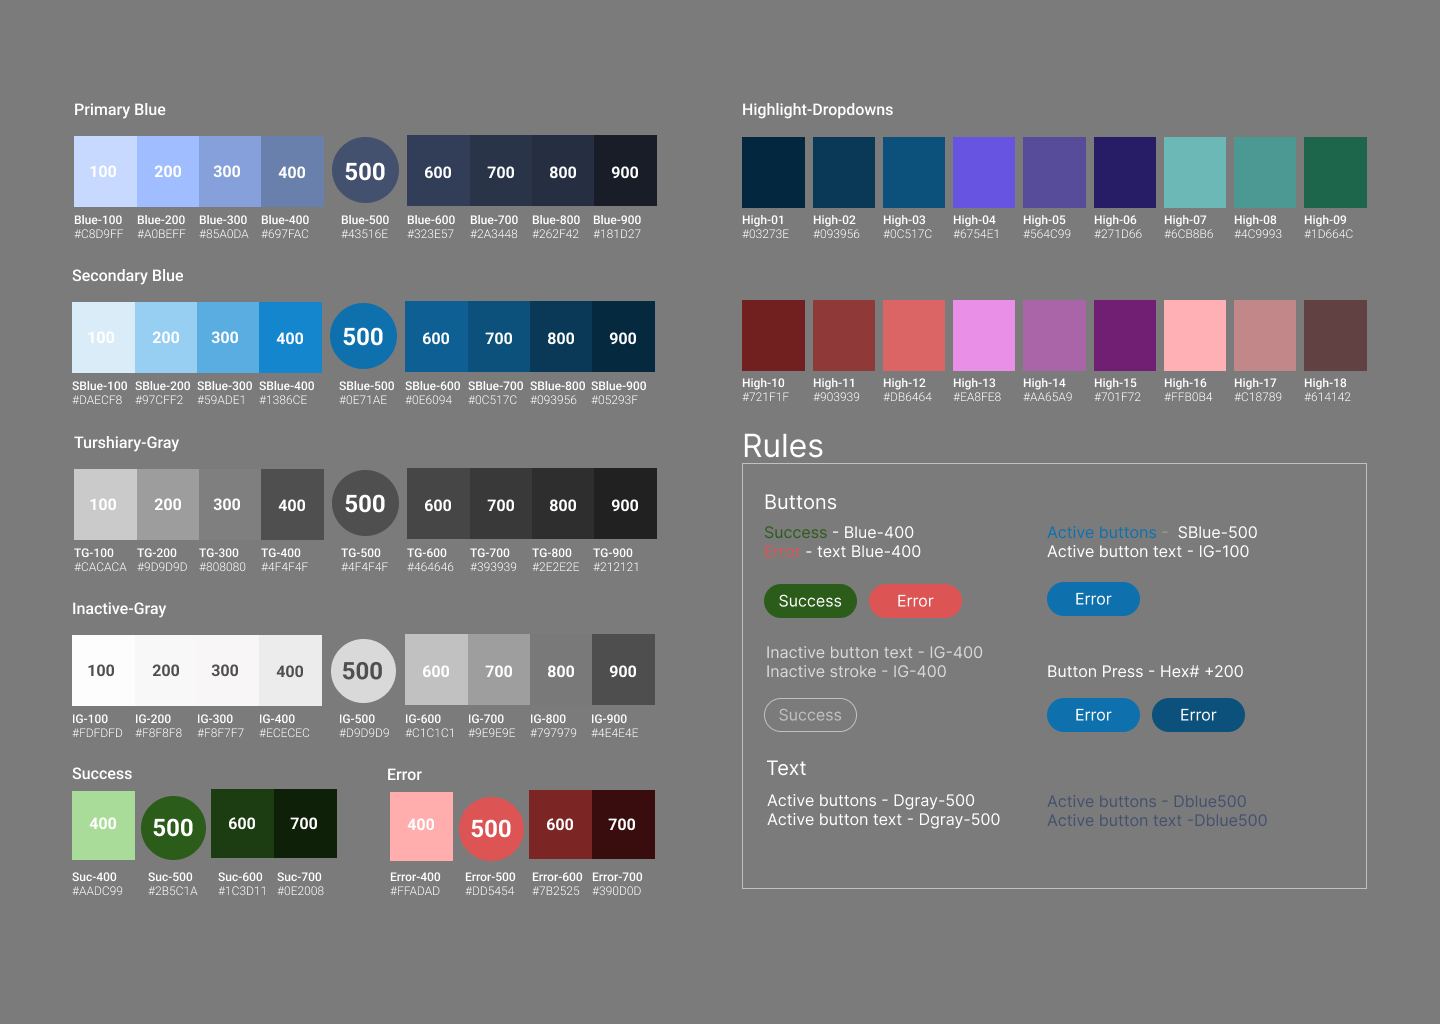
Task: Pick the High-09 green swatch
Action: click(x=1335, y=172)
